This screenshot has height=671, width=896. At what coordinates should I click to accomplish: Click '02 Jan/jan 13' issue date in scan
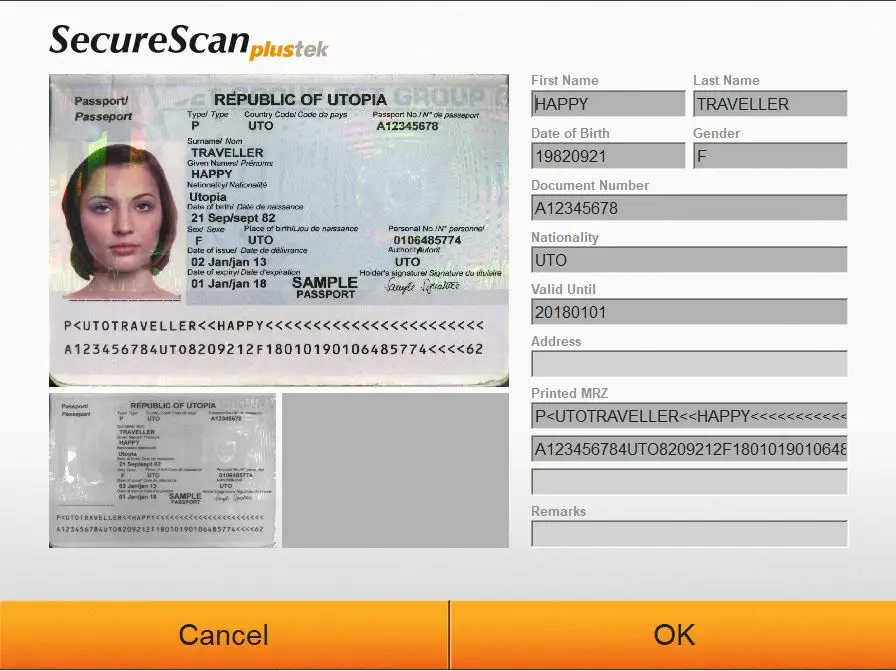point(229,262)
